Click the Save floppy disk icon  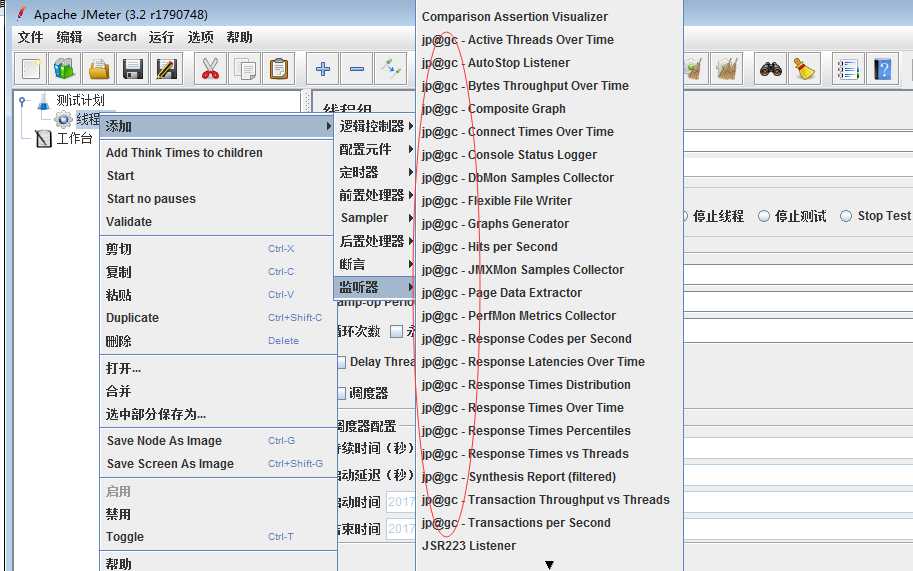point(133,69)
